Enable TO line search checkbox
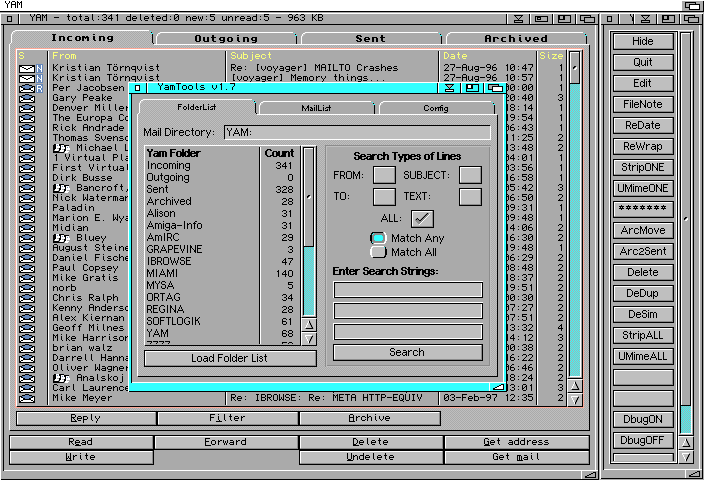Screen dimensions: 704x480 (x=384, y=197)
